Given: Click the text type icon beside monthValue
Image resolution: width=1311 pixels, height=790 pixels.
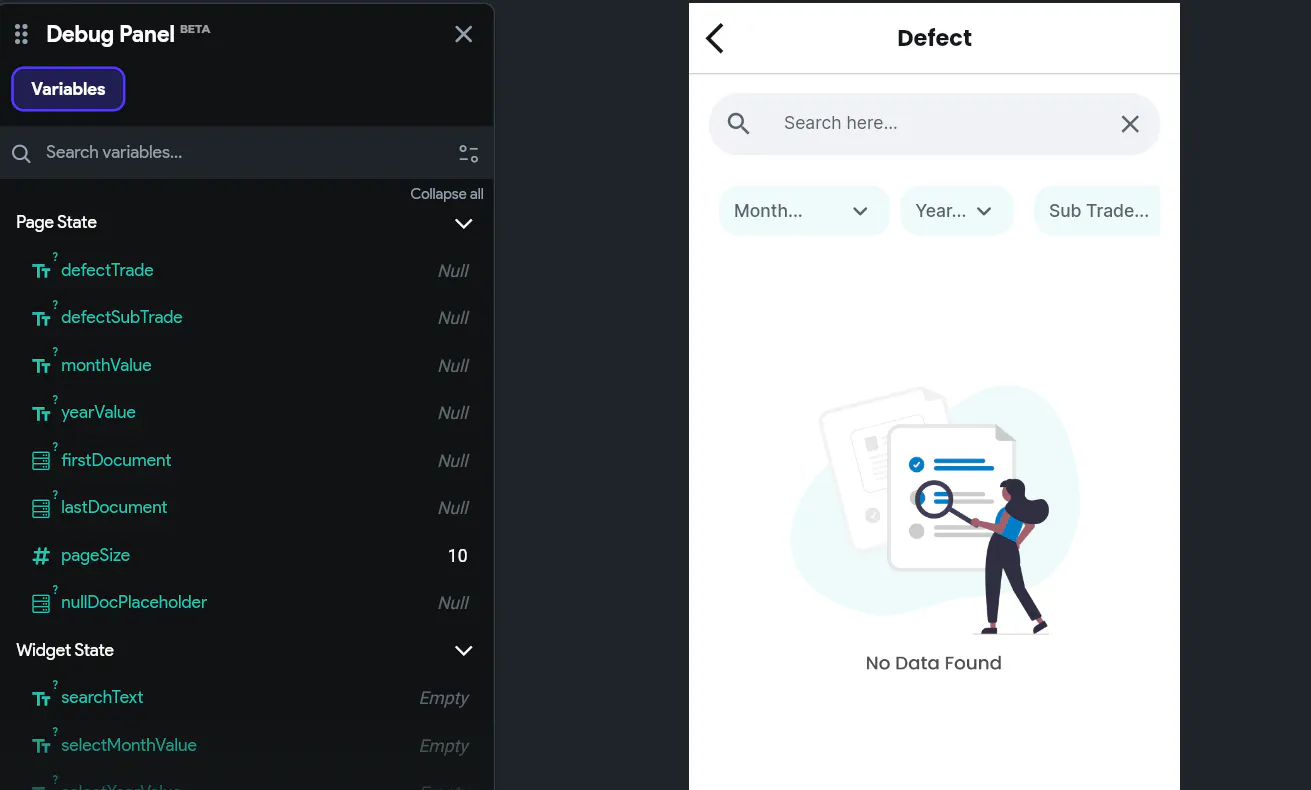Looking at the screenshot, I should pos(41,366).
